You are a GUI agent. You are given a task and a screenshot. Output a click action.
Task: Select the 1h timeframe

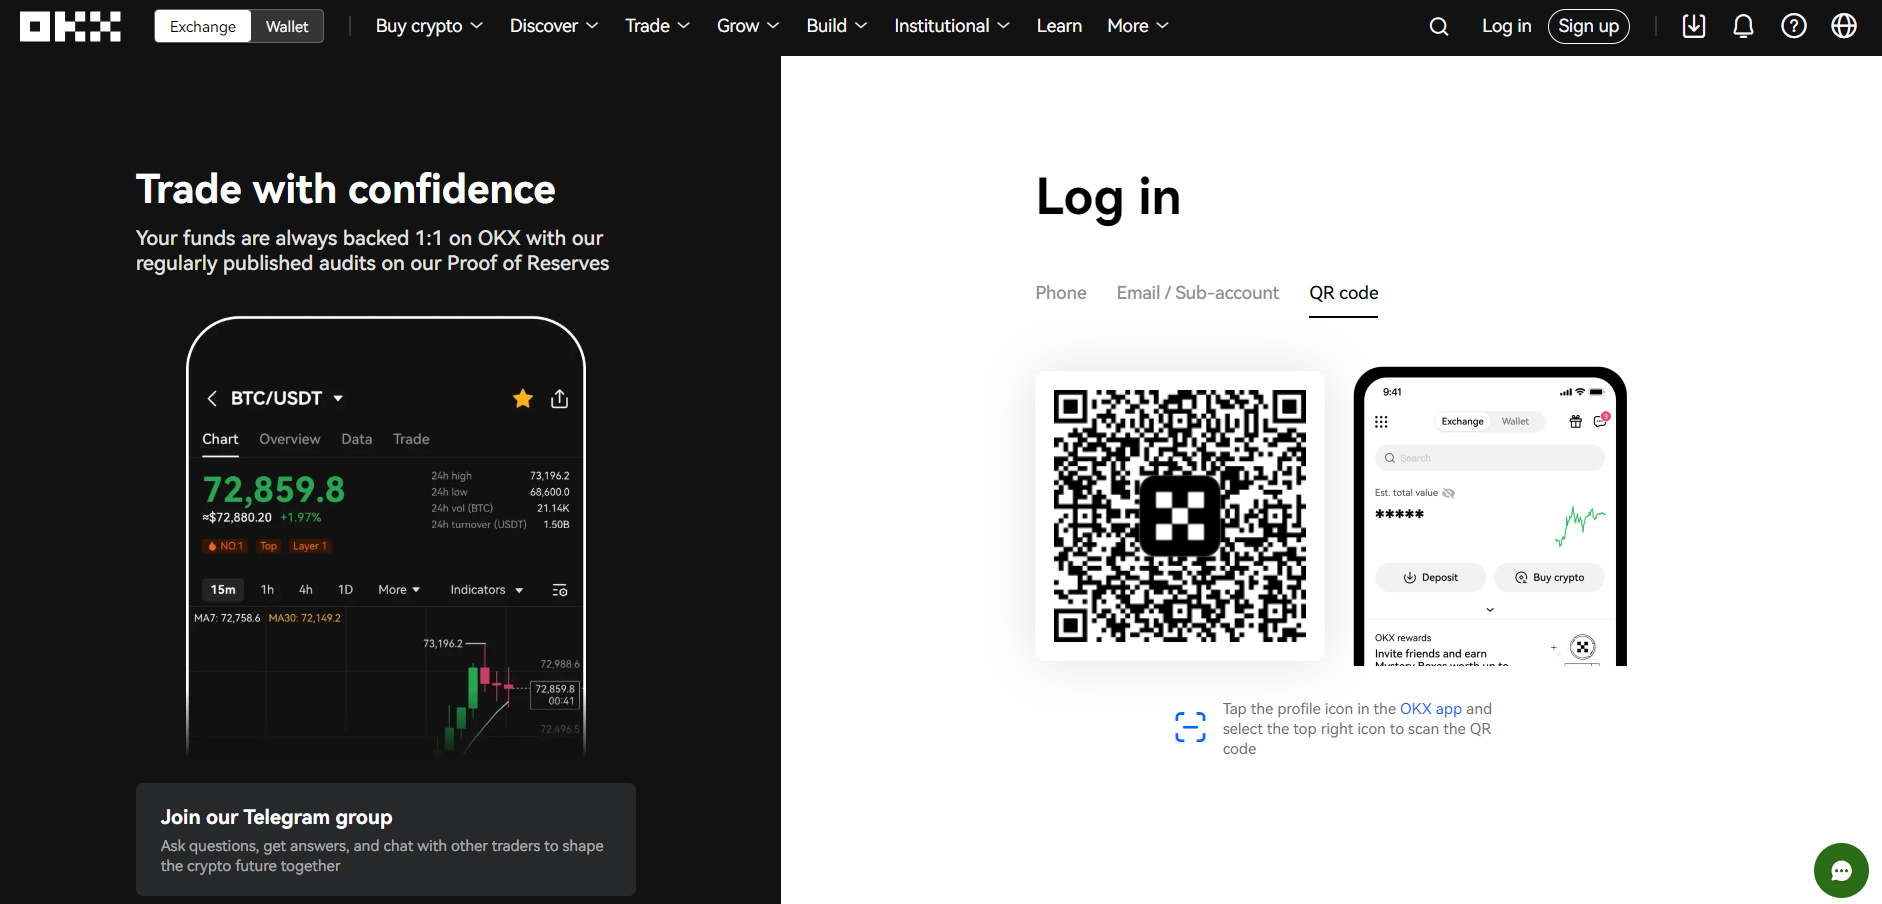[x=267, y=590]
